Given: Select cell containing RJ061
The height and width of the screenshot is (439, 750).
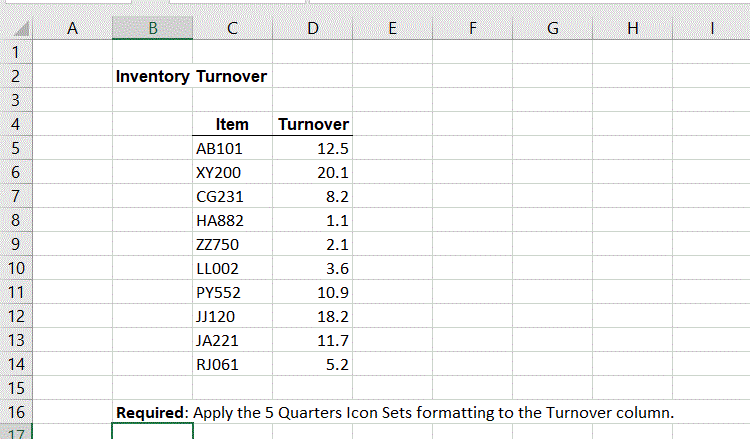Looking at the screenshot, I should tap(232, 364).
